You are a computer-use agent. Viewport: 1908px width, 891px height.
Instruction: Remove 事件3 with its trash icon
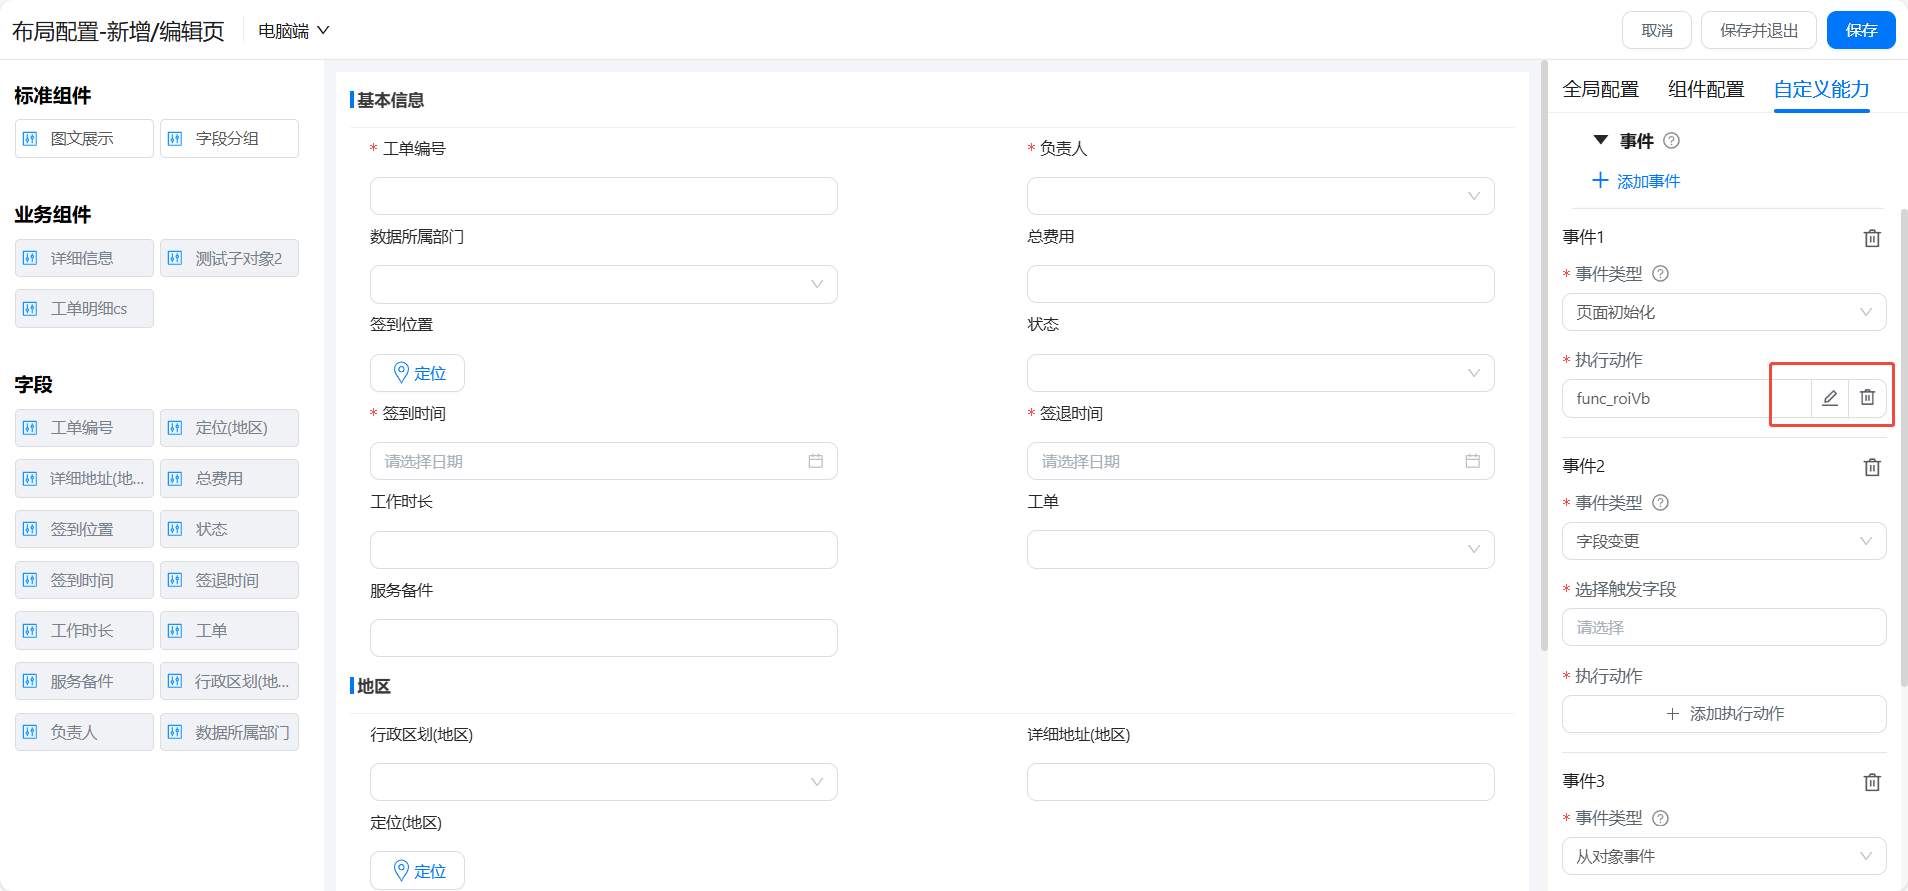point(1872,782)
